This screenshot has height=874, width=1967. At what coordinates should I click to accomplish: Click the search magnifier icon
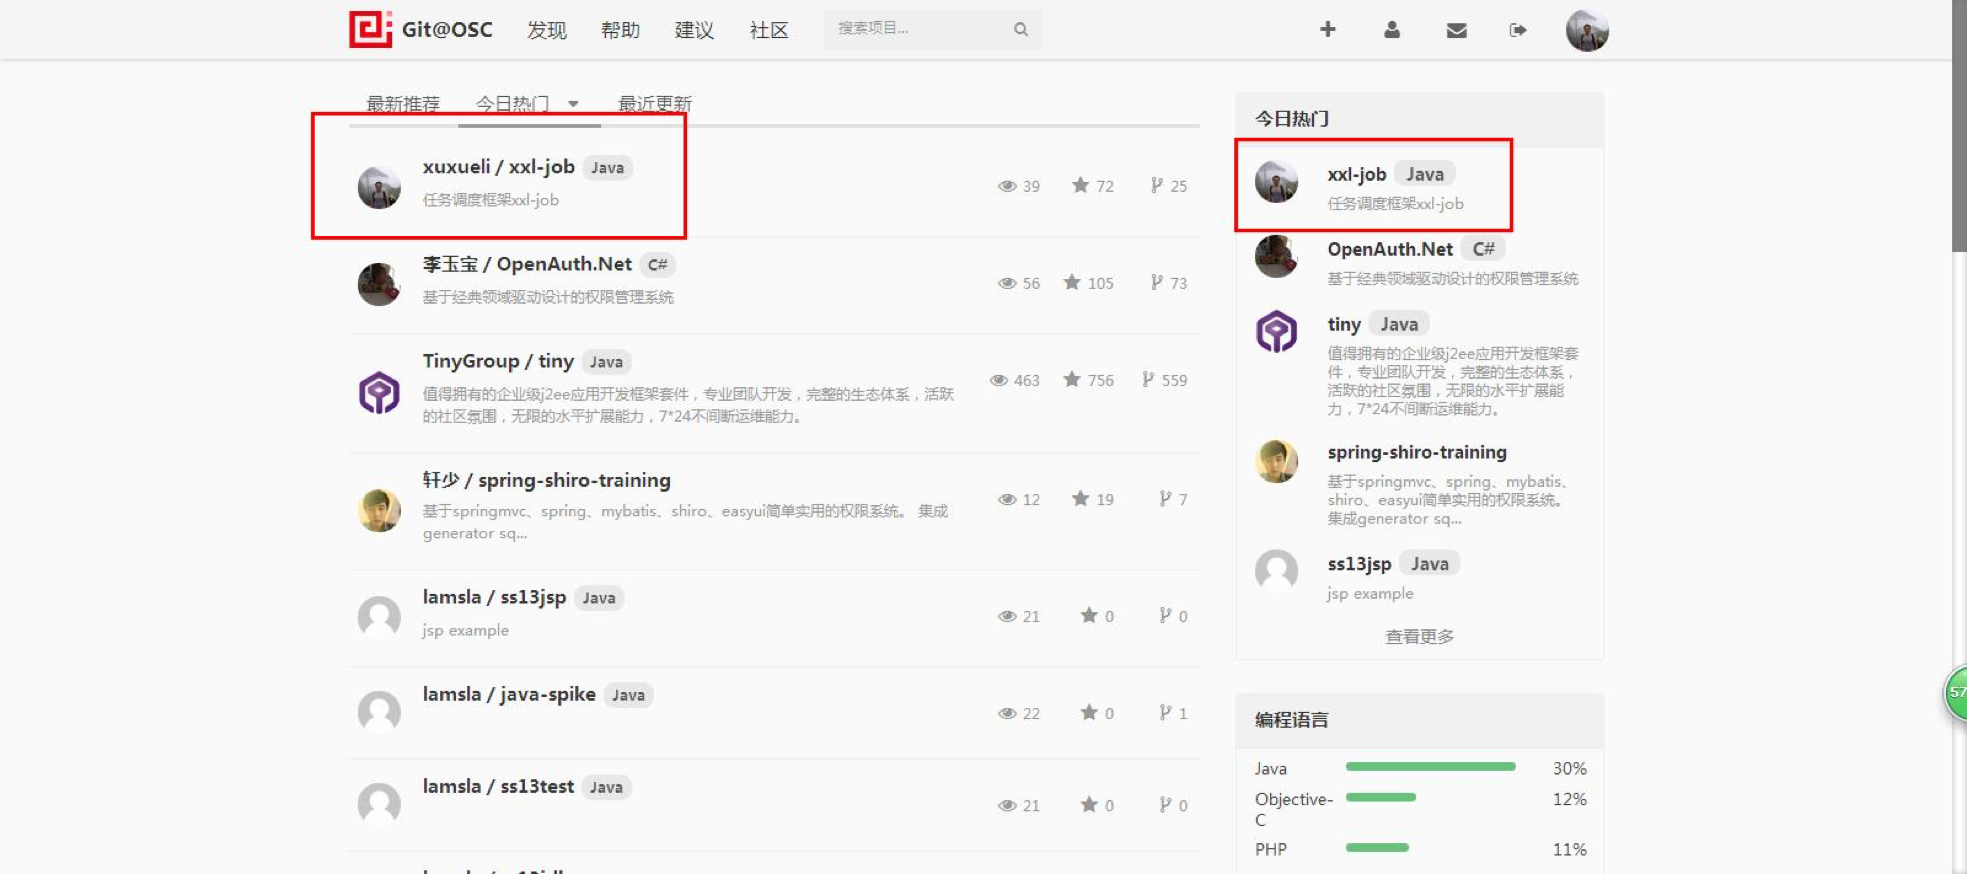[x=1020, y=30]
